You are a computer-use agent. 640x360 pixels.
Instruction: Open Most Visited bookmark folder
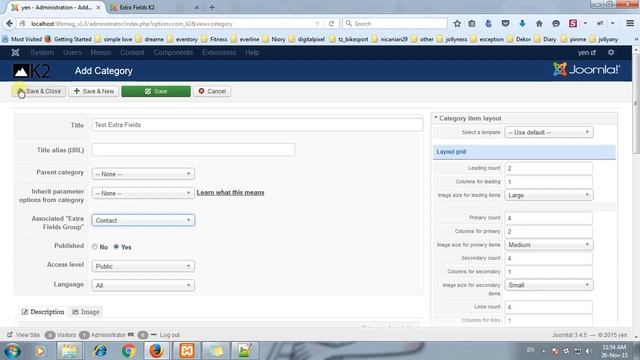(22, 39)
